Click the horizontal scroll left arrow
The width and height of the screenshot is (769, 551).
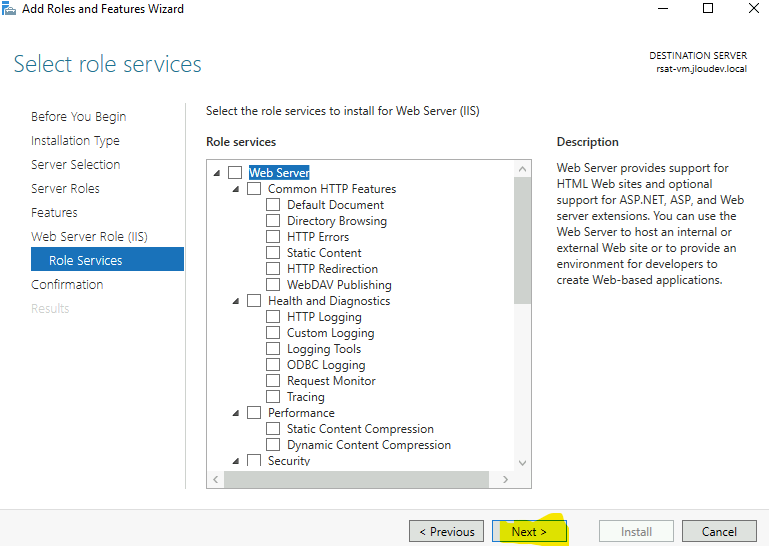(x=216, y=479)
